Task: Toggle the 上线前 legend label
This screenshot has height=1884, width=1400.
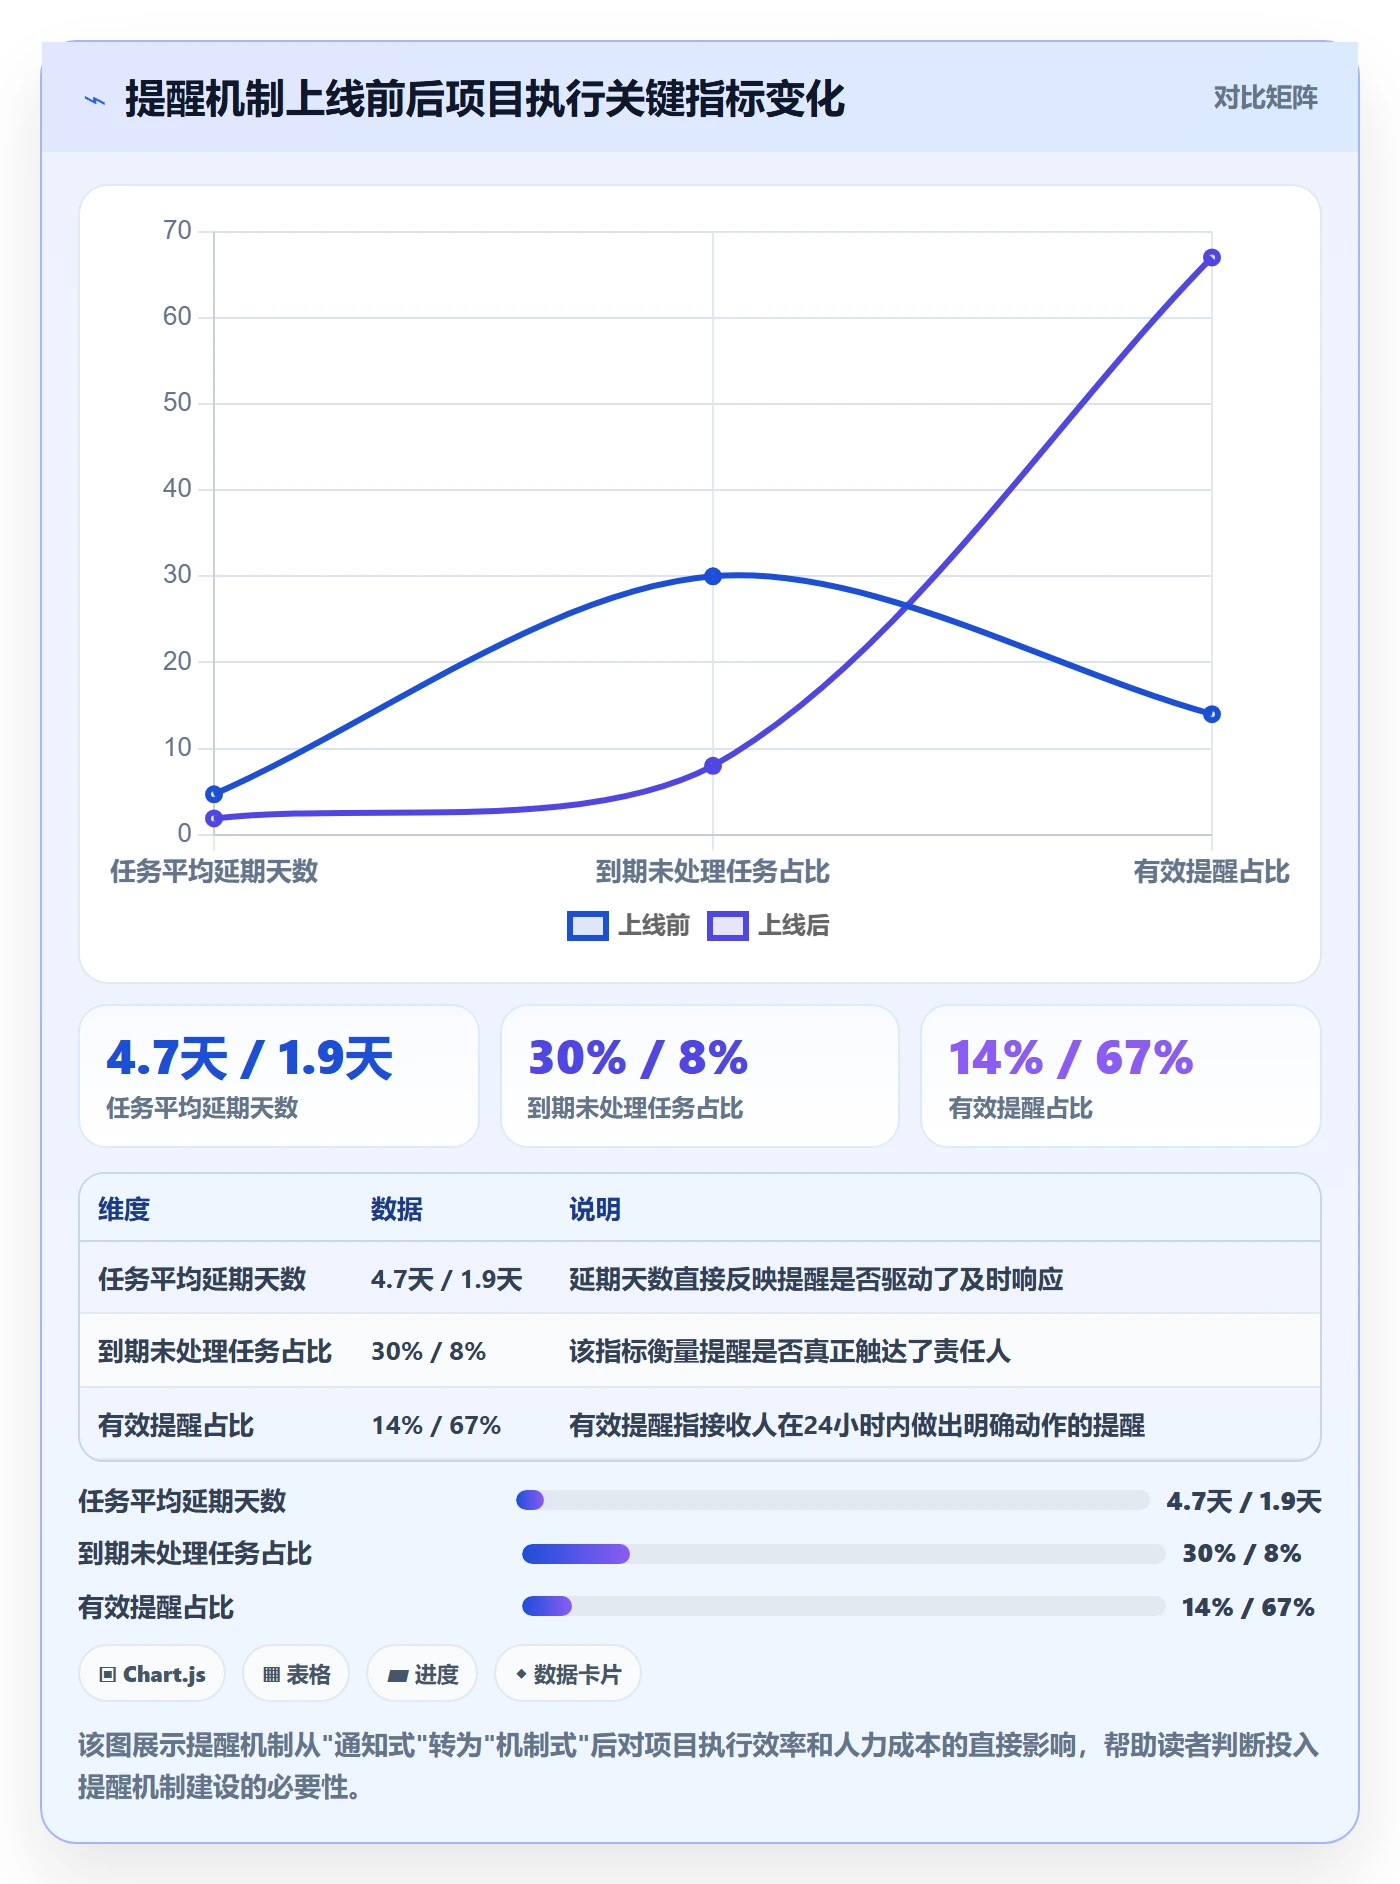Action: click(x=654, y=925)
